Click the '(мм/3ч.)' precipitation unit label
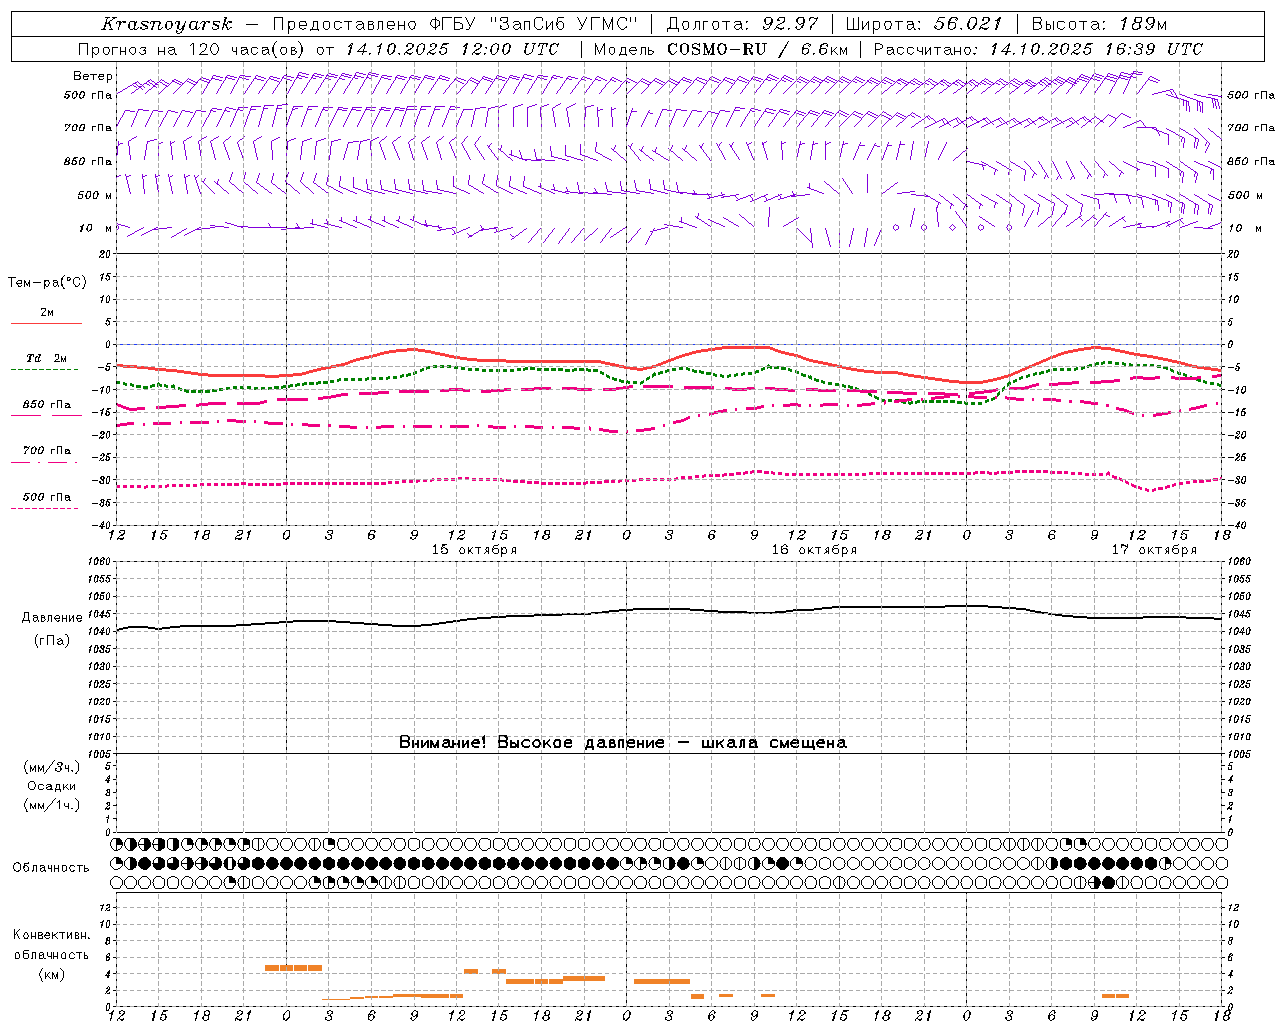The image size is (1280, 1024). [52, 767]
